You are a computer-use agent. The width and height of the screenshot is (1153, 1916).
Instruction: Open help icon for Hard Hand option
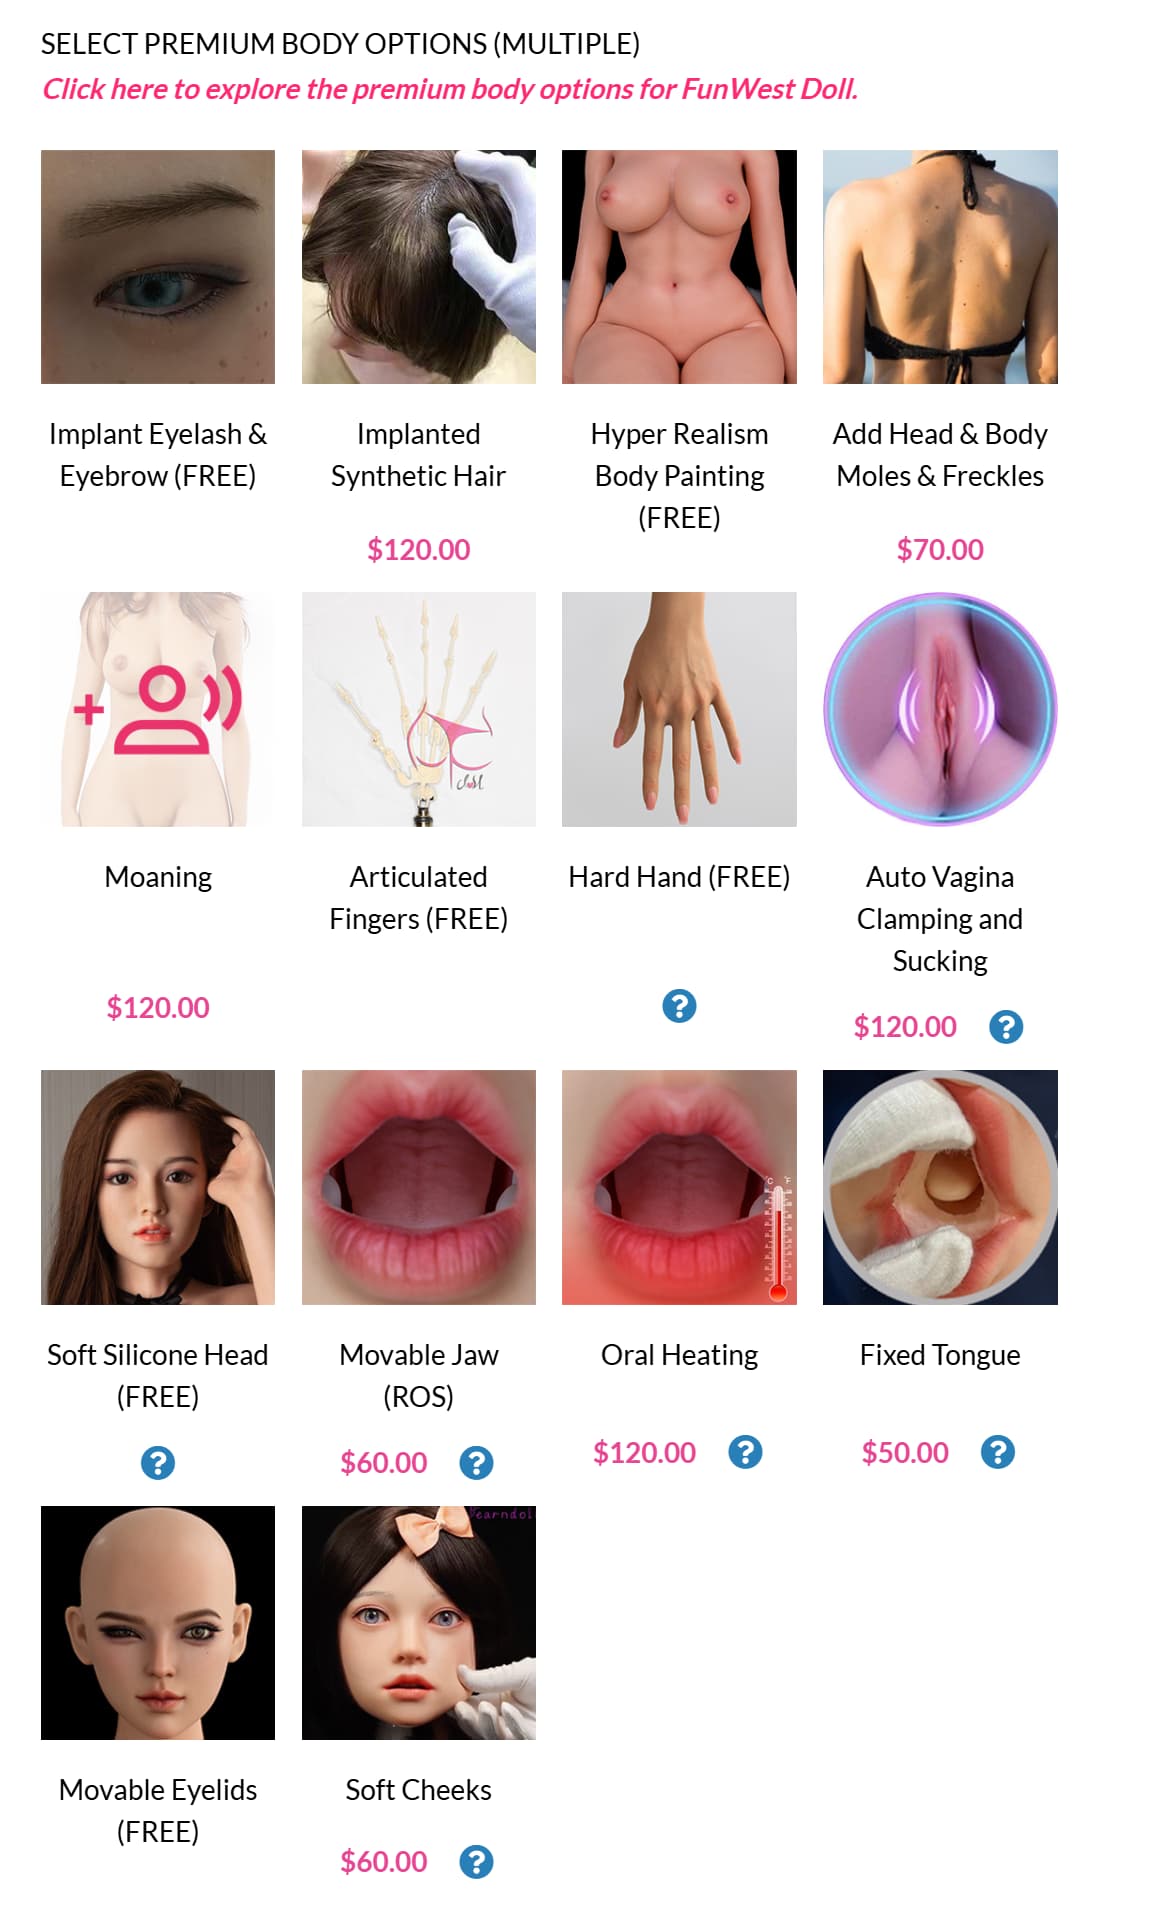tap(679, 1006)
